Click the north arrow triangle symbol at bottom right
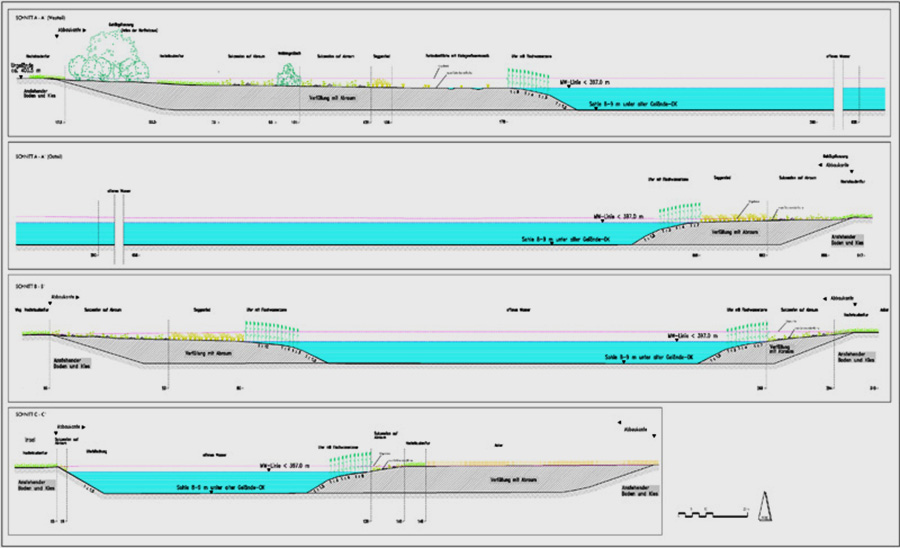 coord(765,509)
